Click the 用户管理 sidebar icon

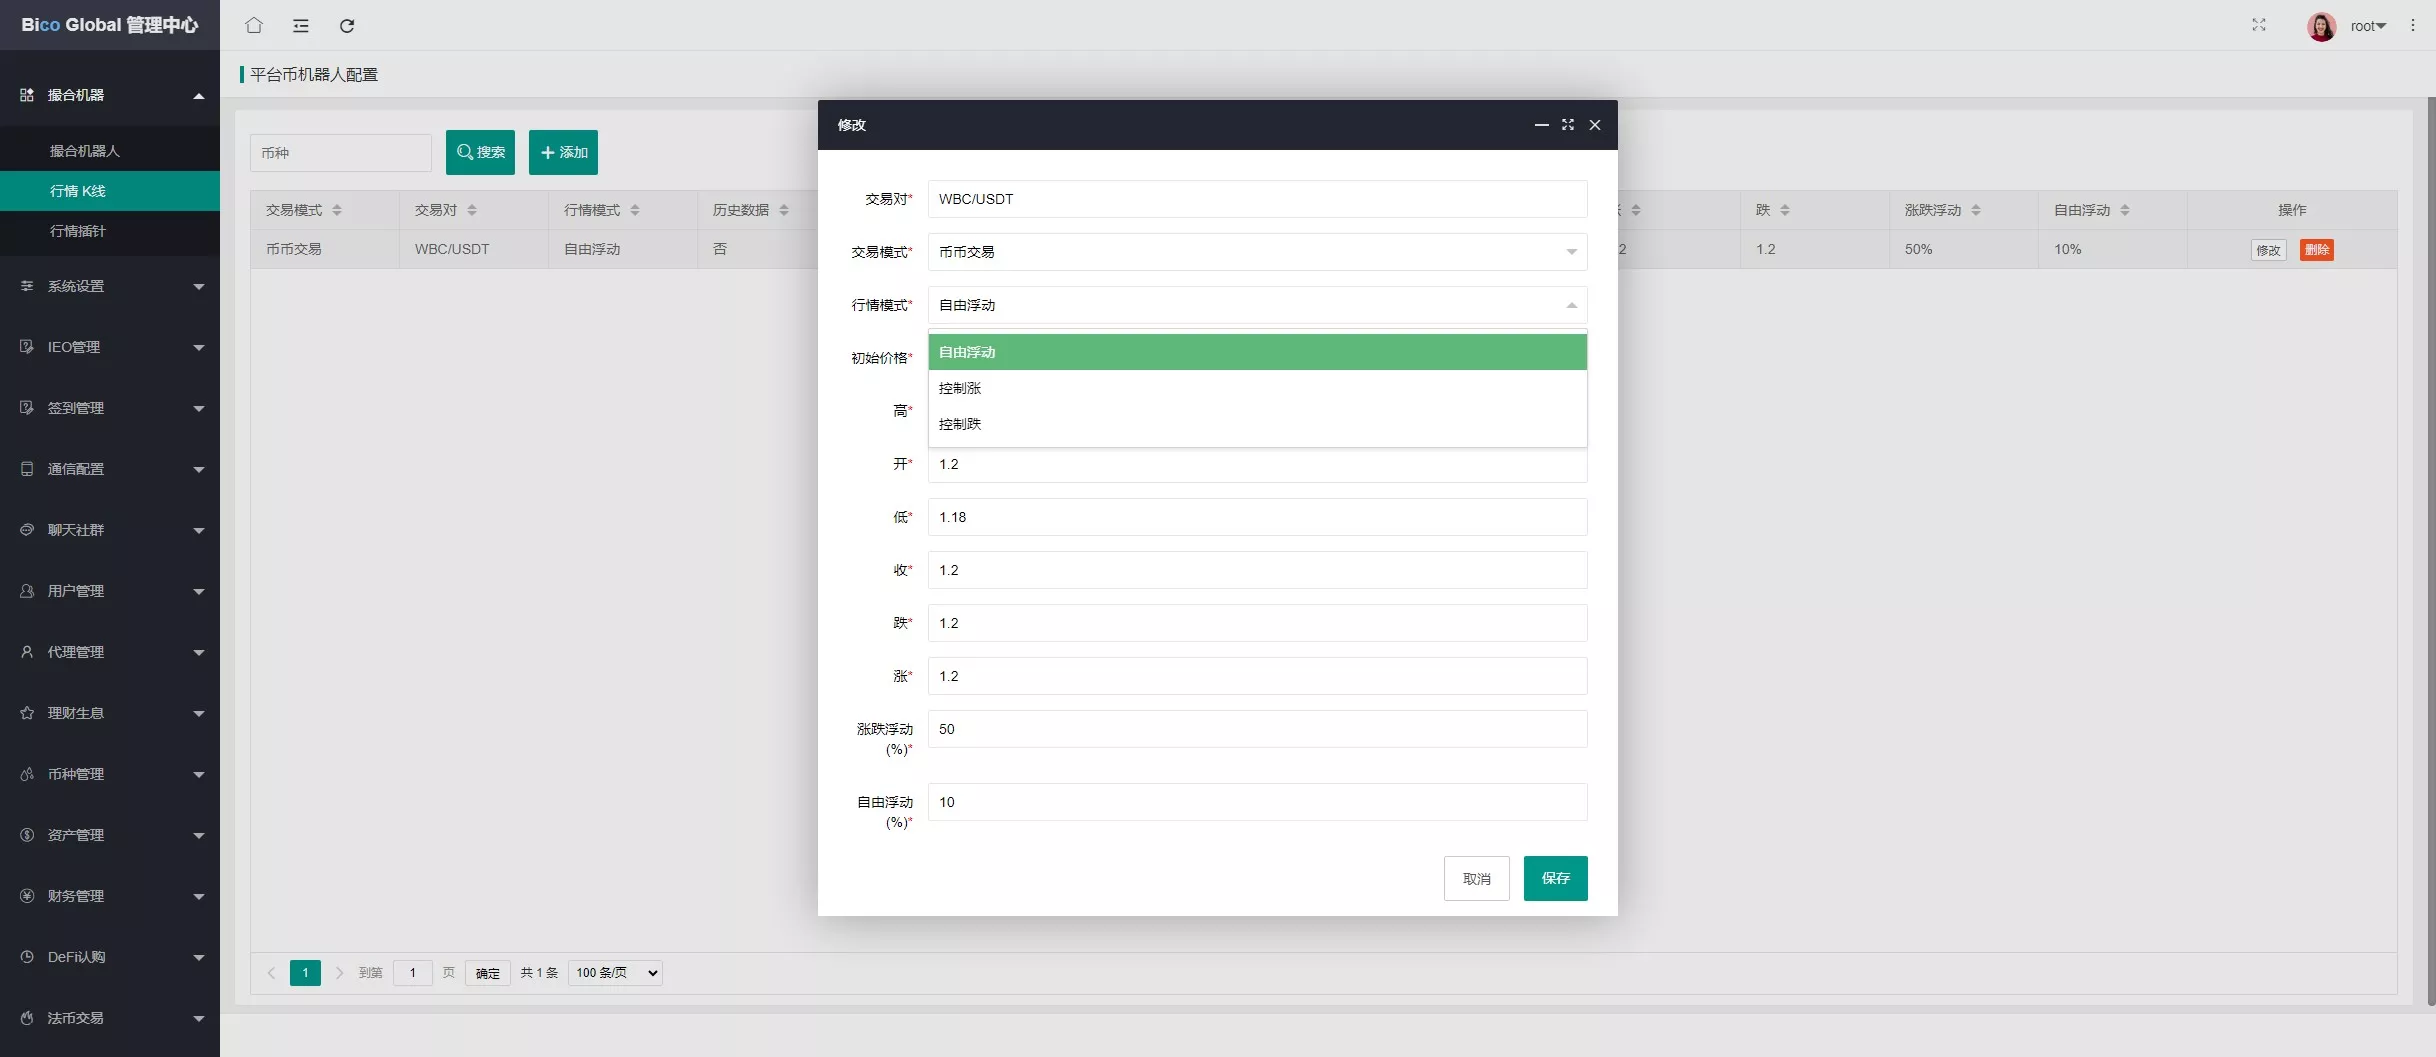[27, 591]
